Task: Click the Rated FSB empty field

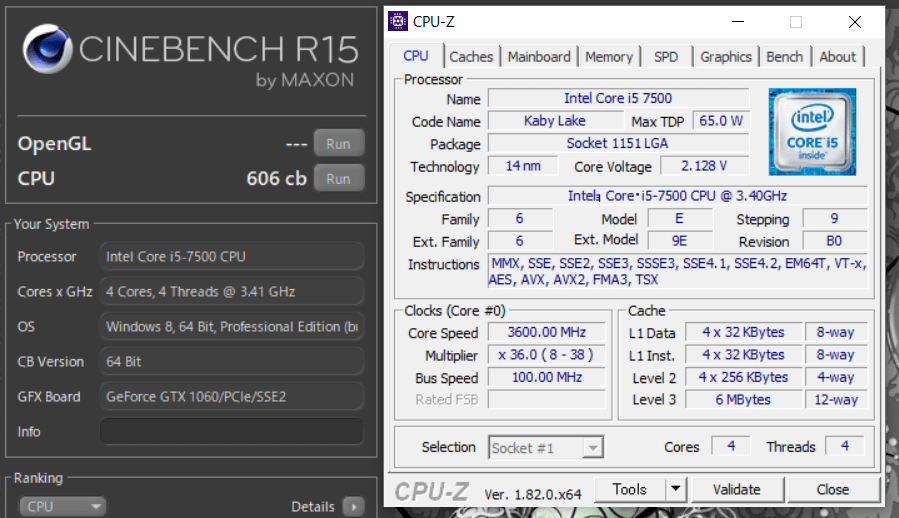Action: pyautogui.click(x=546, y=399)
